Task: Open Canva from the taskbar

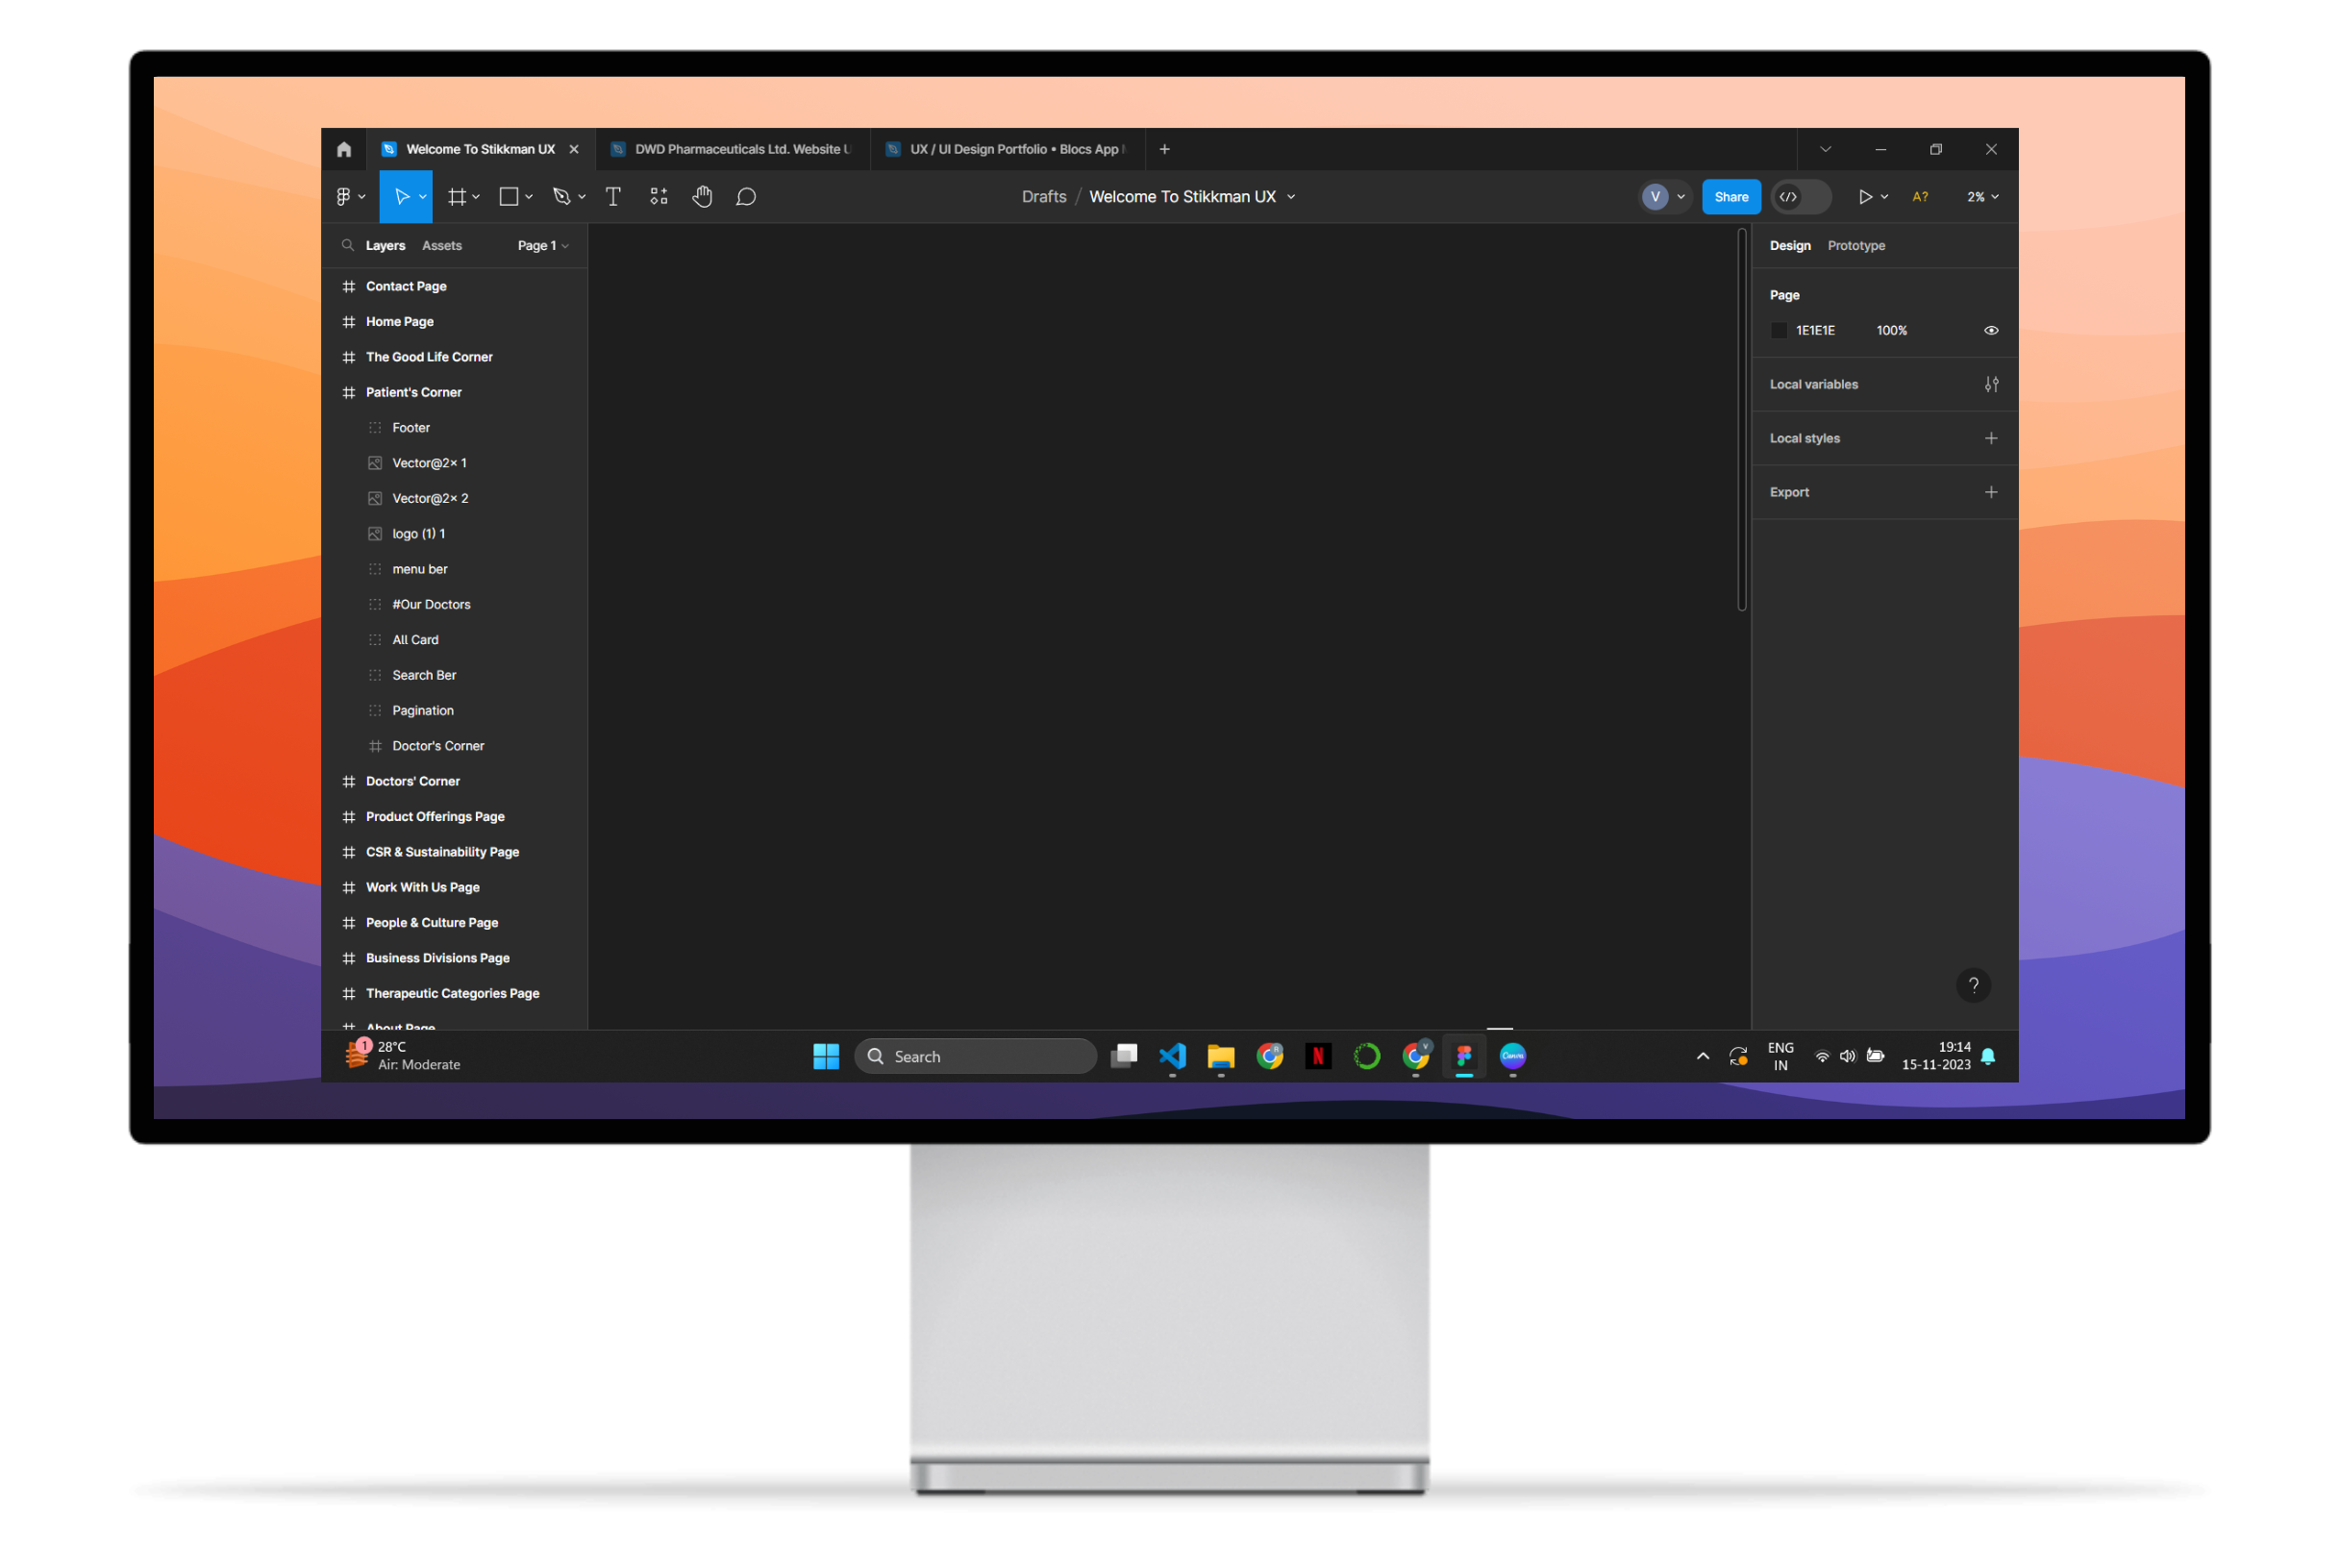Action: pyautogui.click(x=1512, y=1056)
